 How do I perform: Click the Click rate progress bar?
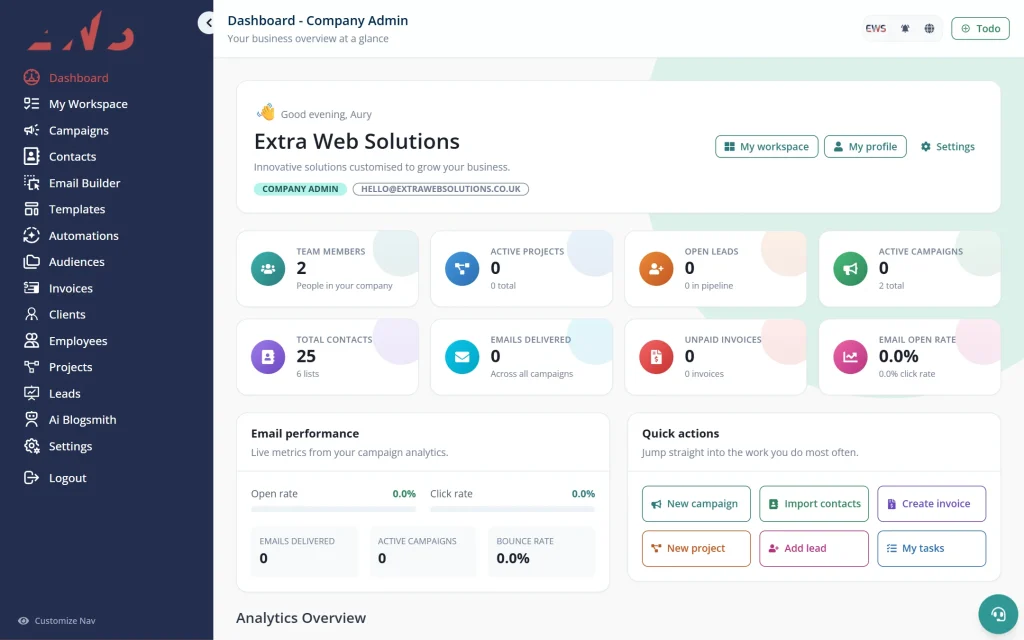coord(513,509)
